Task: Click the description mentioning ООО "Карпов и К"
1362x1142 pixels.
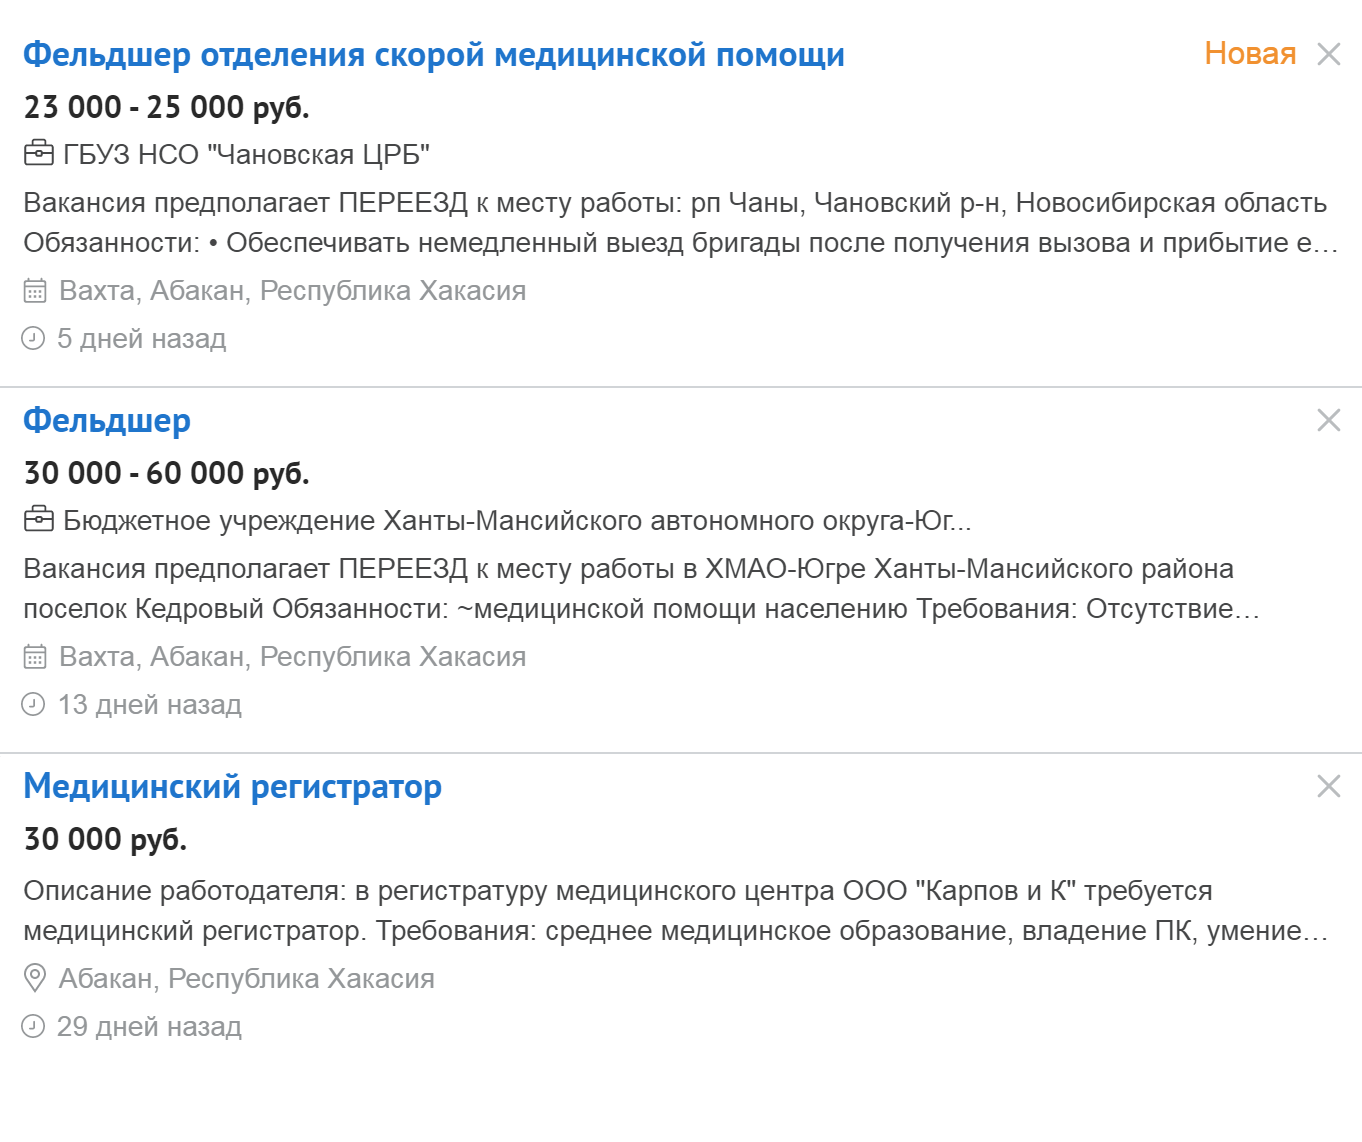Action: [676, 910]
